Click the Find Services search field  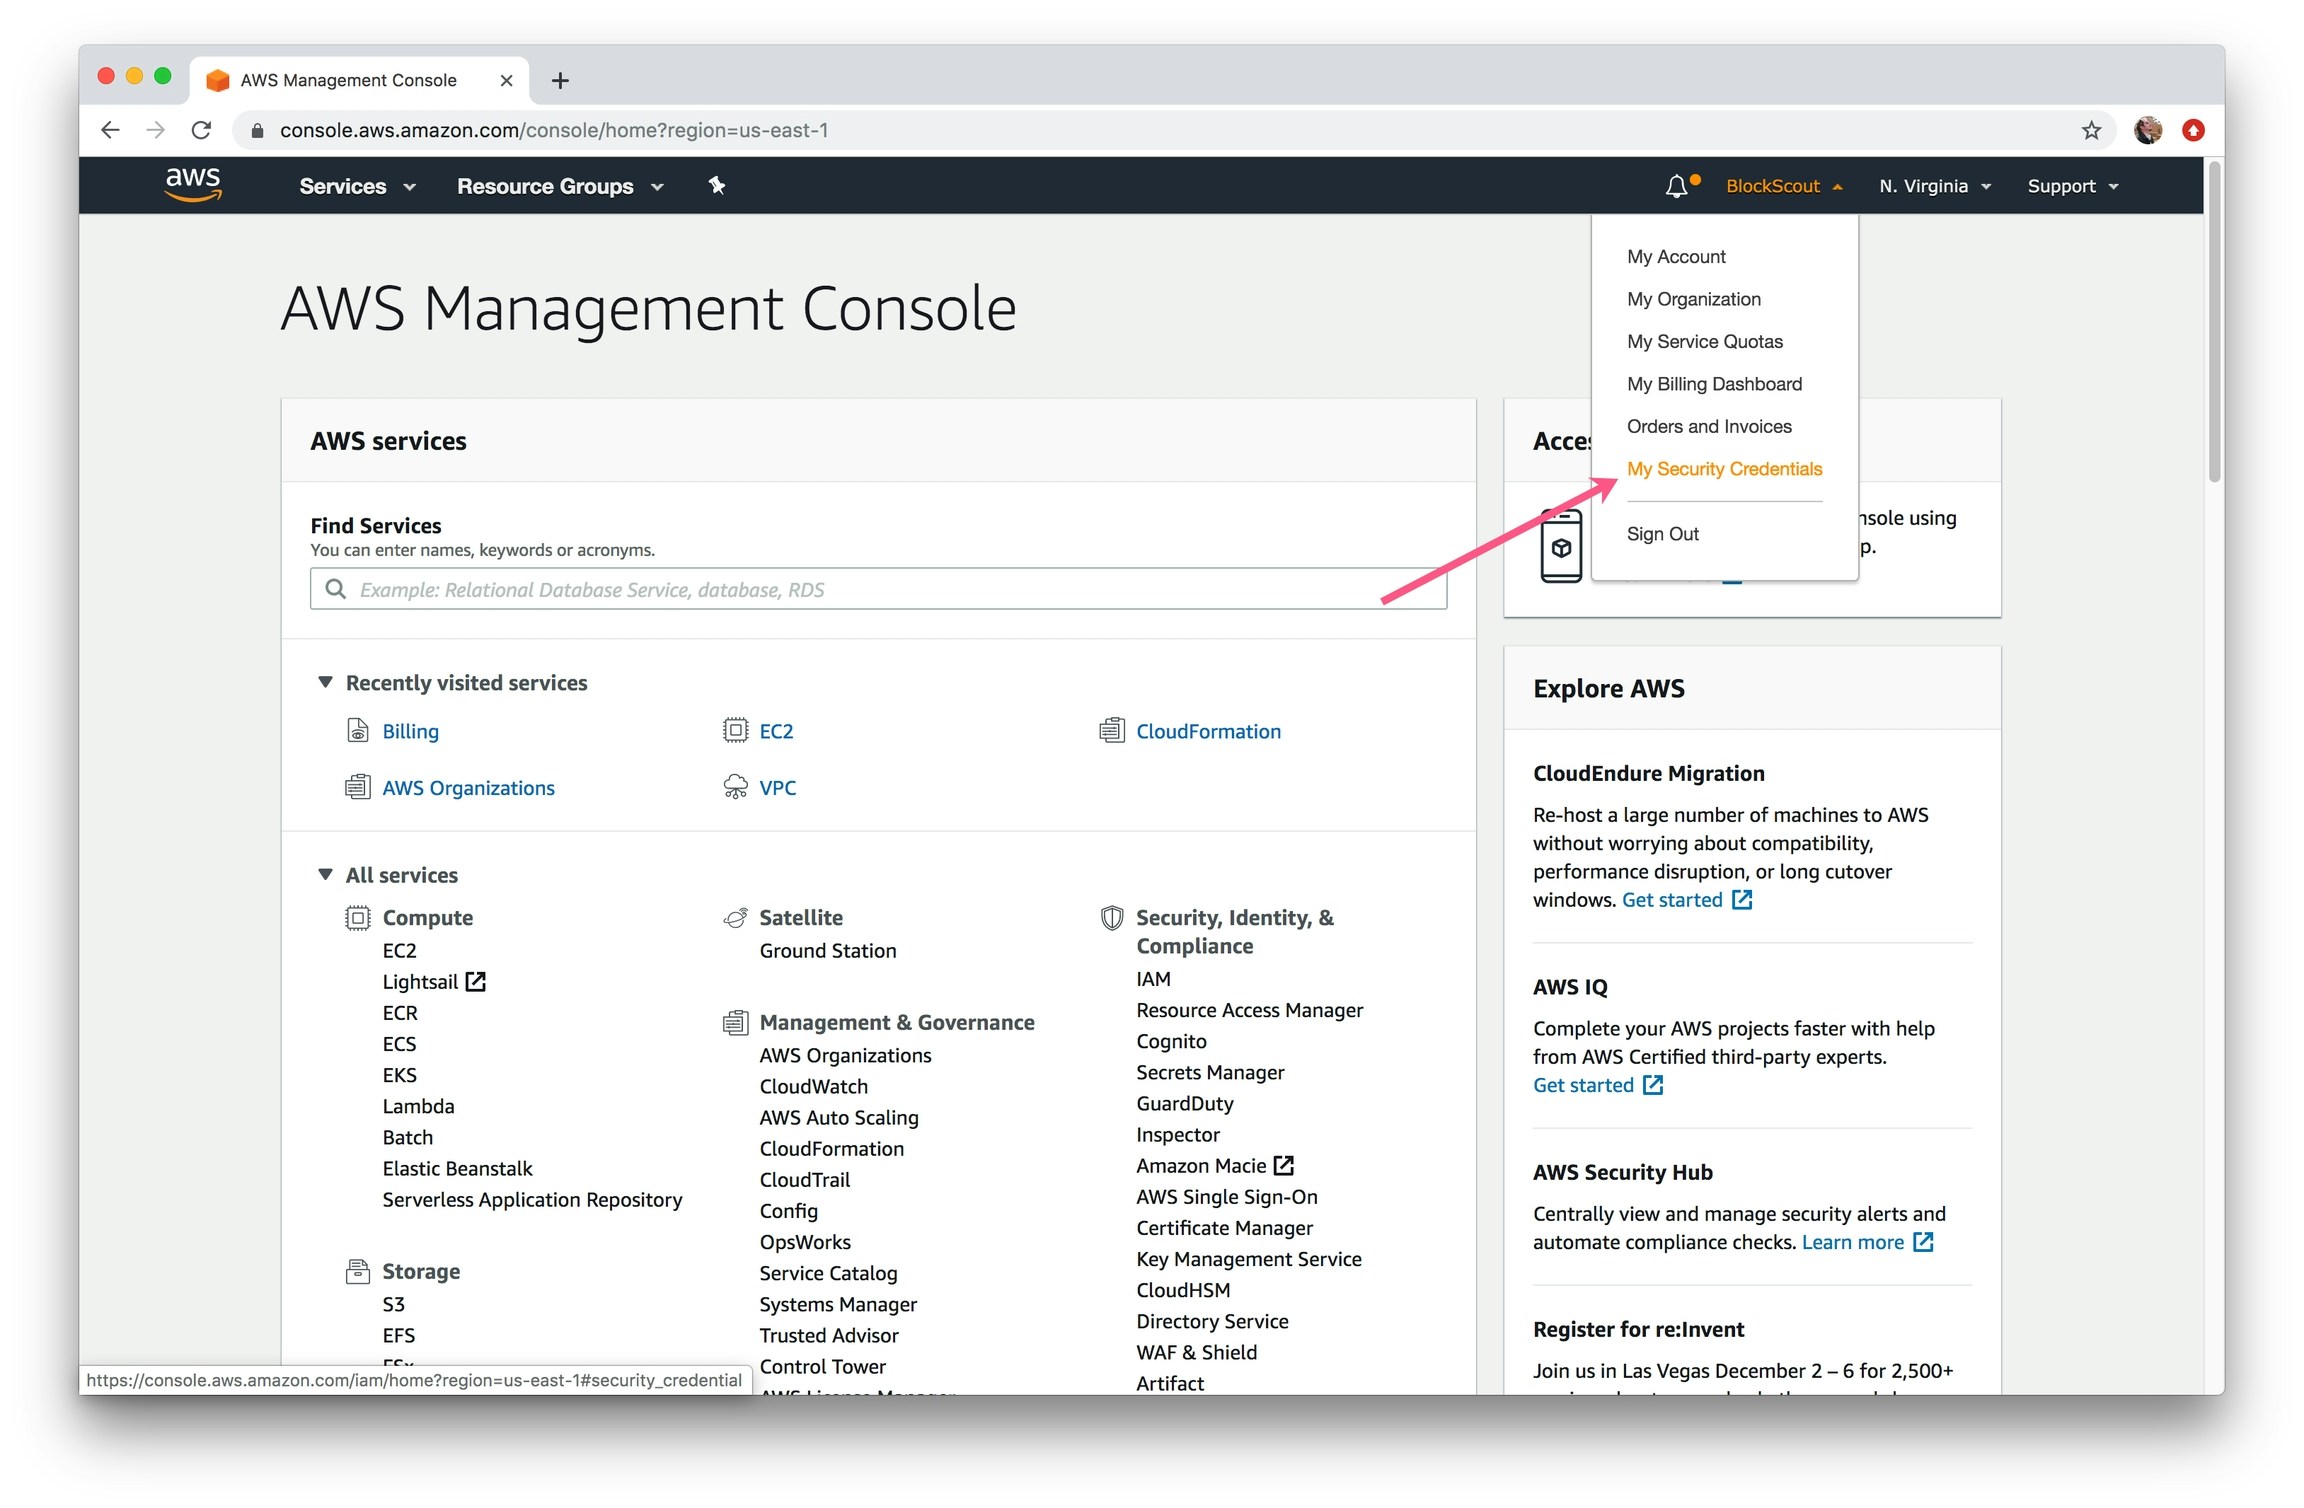coord(878,589)
